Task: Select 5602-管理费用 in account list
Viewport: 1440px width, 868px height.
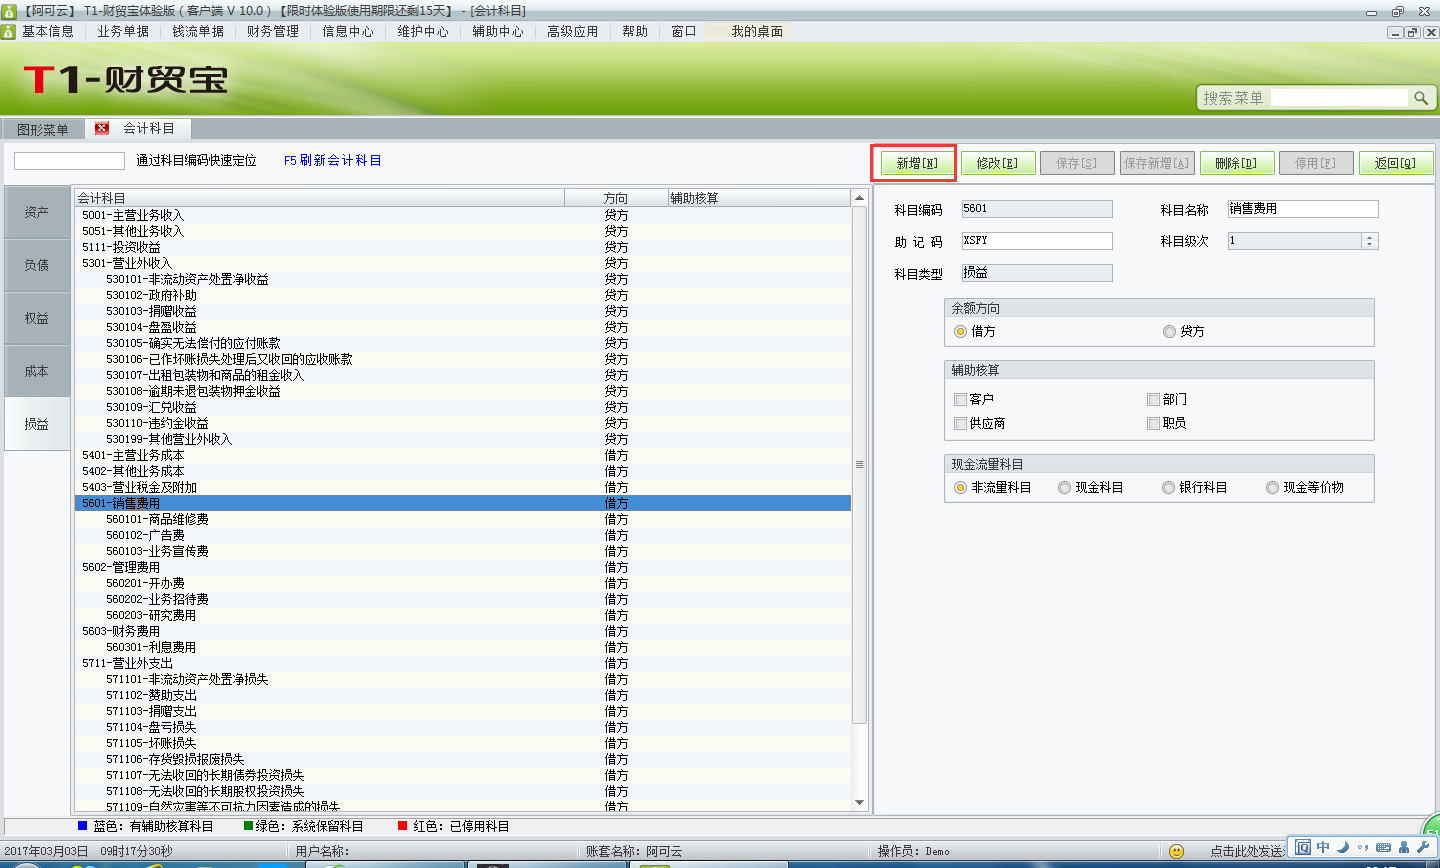Action: click(x=121, y=568)
